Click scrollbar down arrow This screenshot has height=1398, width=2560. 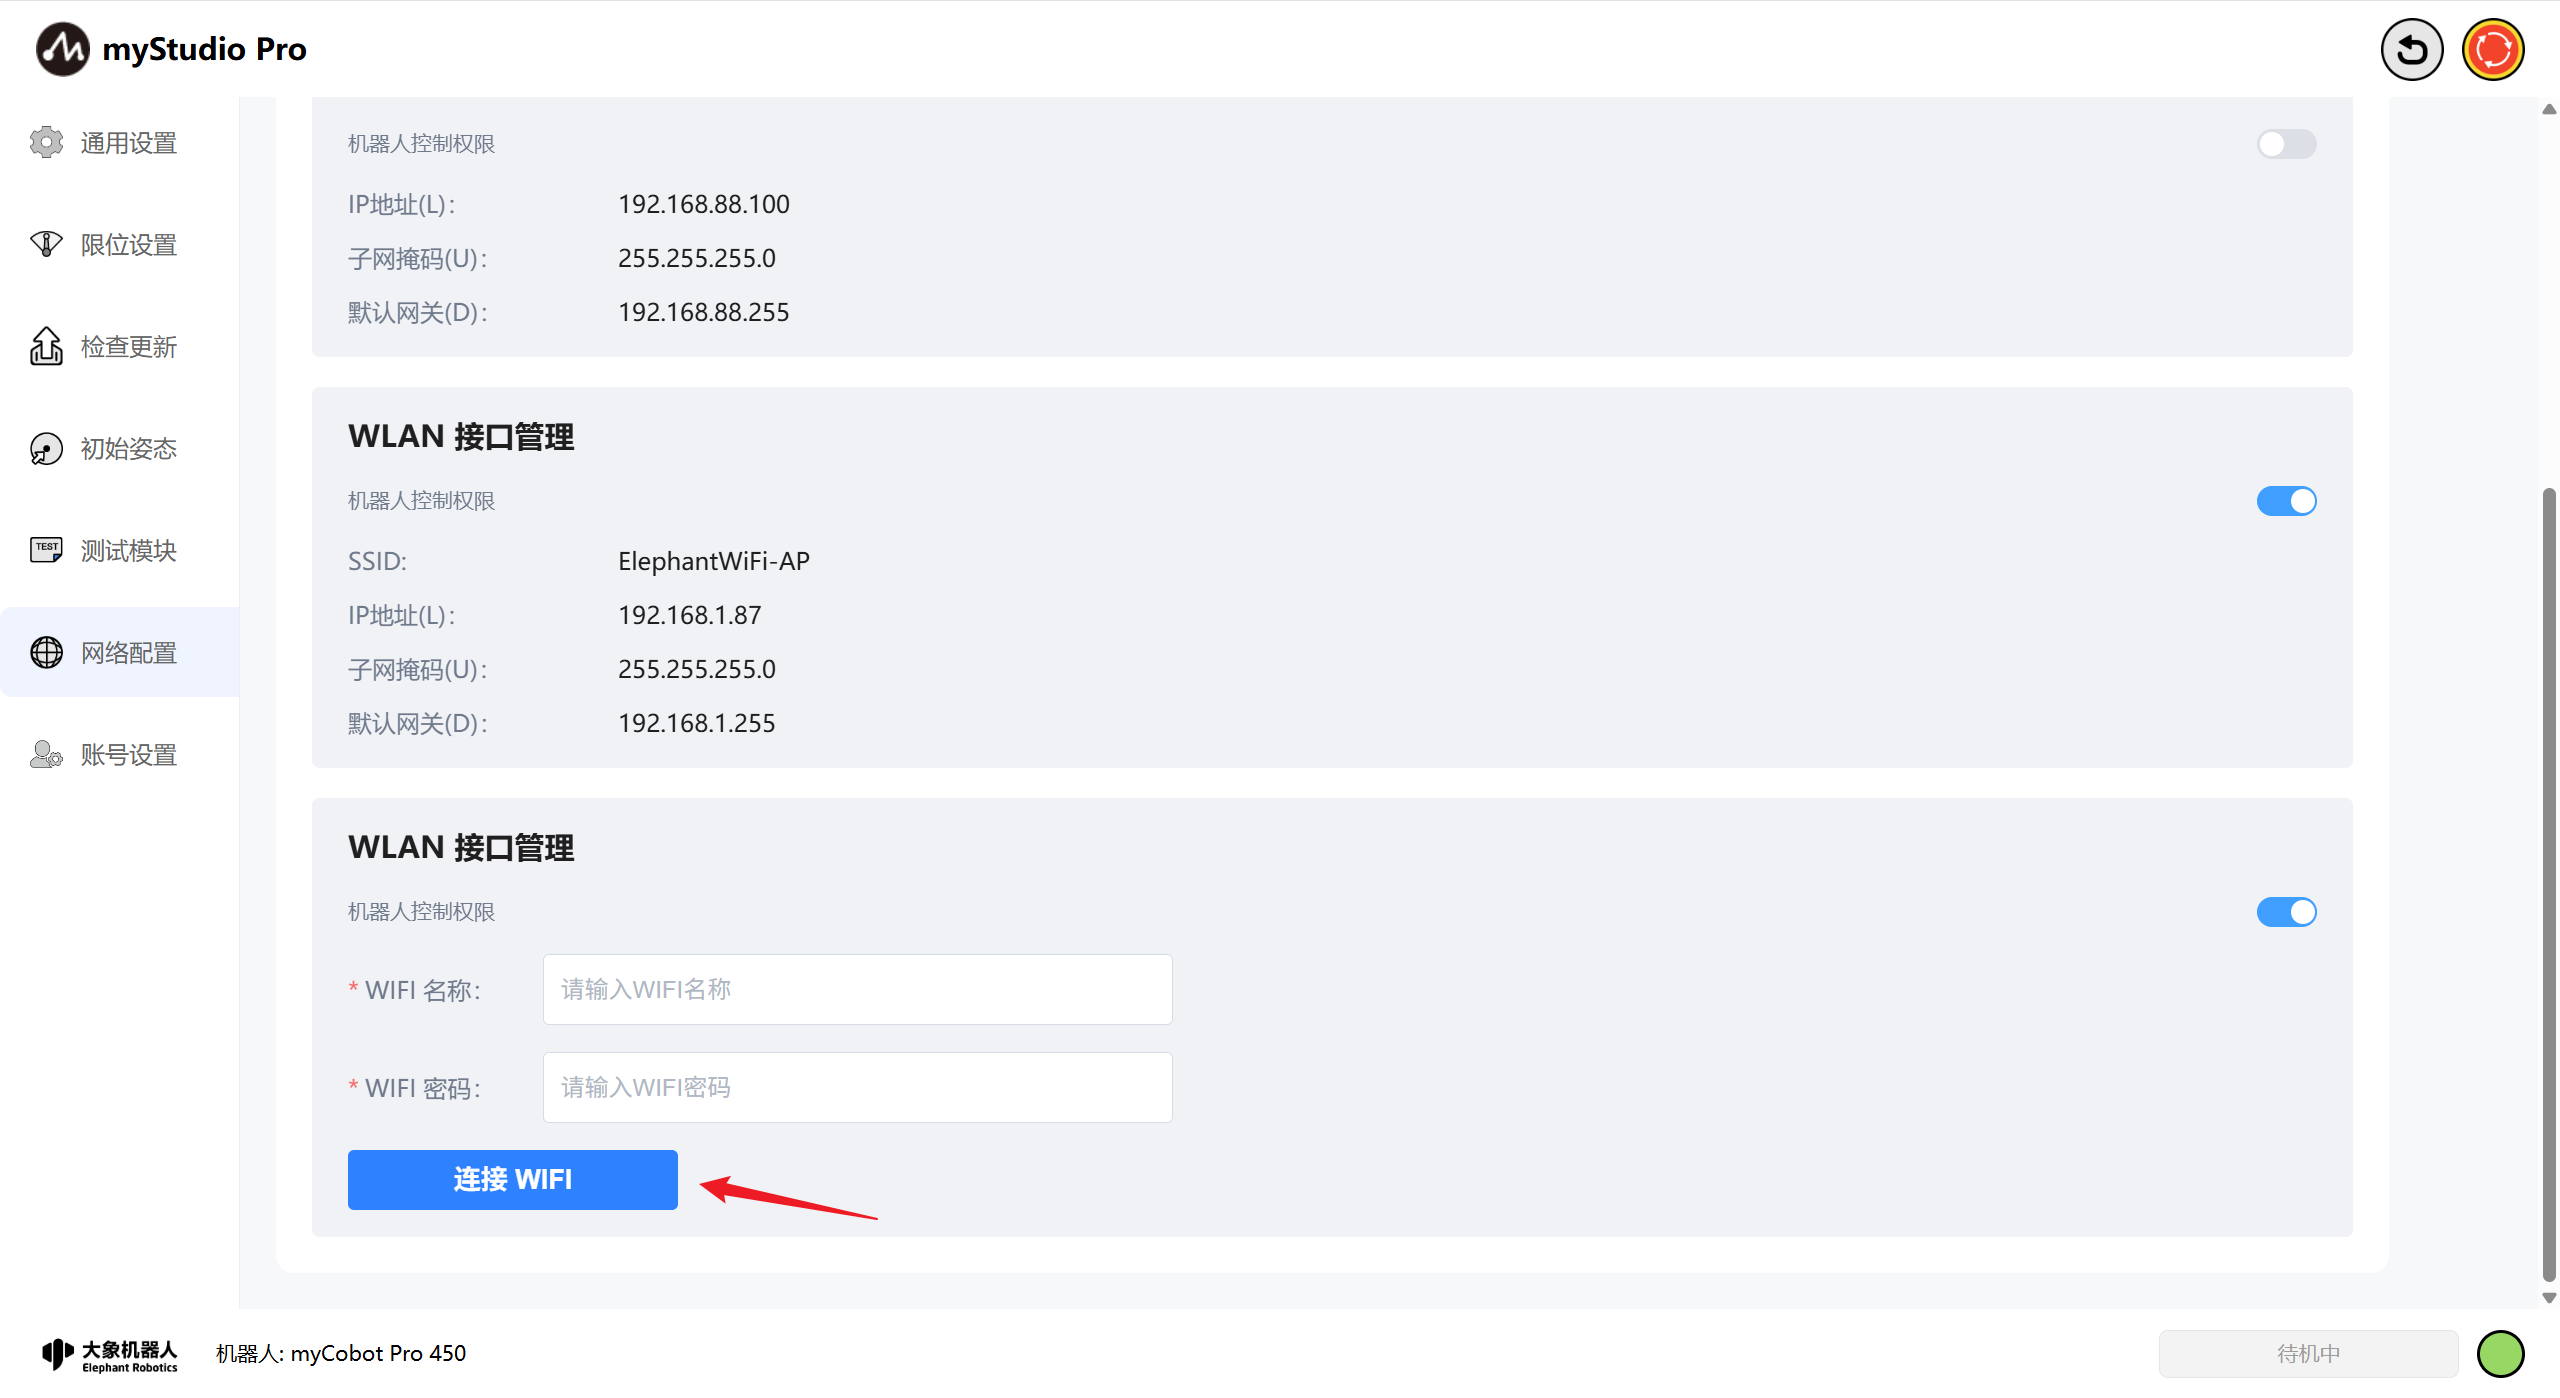coord(2549,1298)
